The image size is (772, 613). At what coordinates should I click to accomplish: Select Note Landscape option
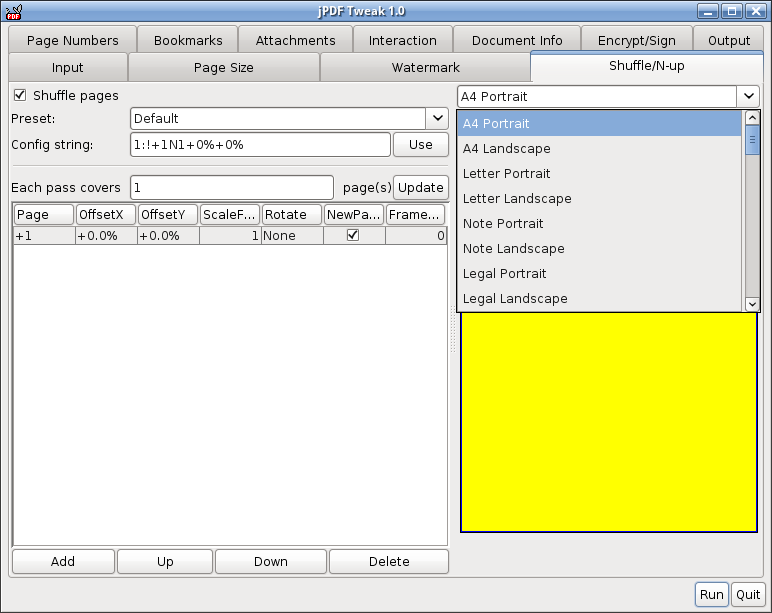coord(599,249)
